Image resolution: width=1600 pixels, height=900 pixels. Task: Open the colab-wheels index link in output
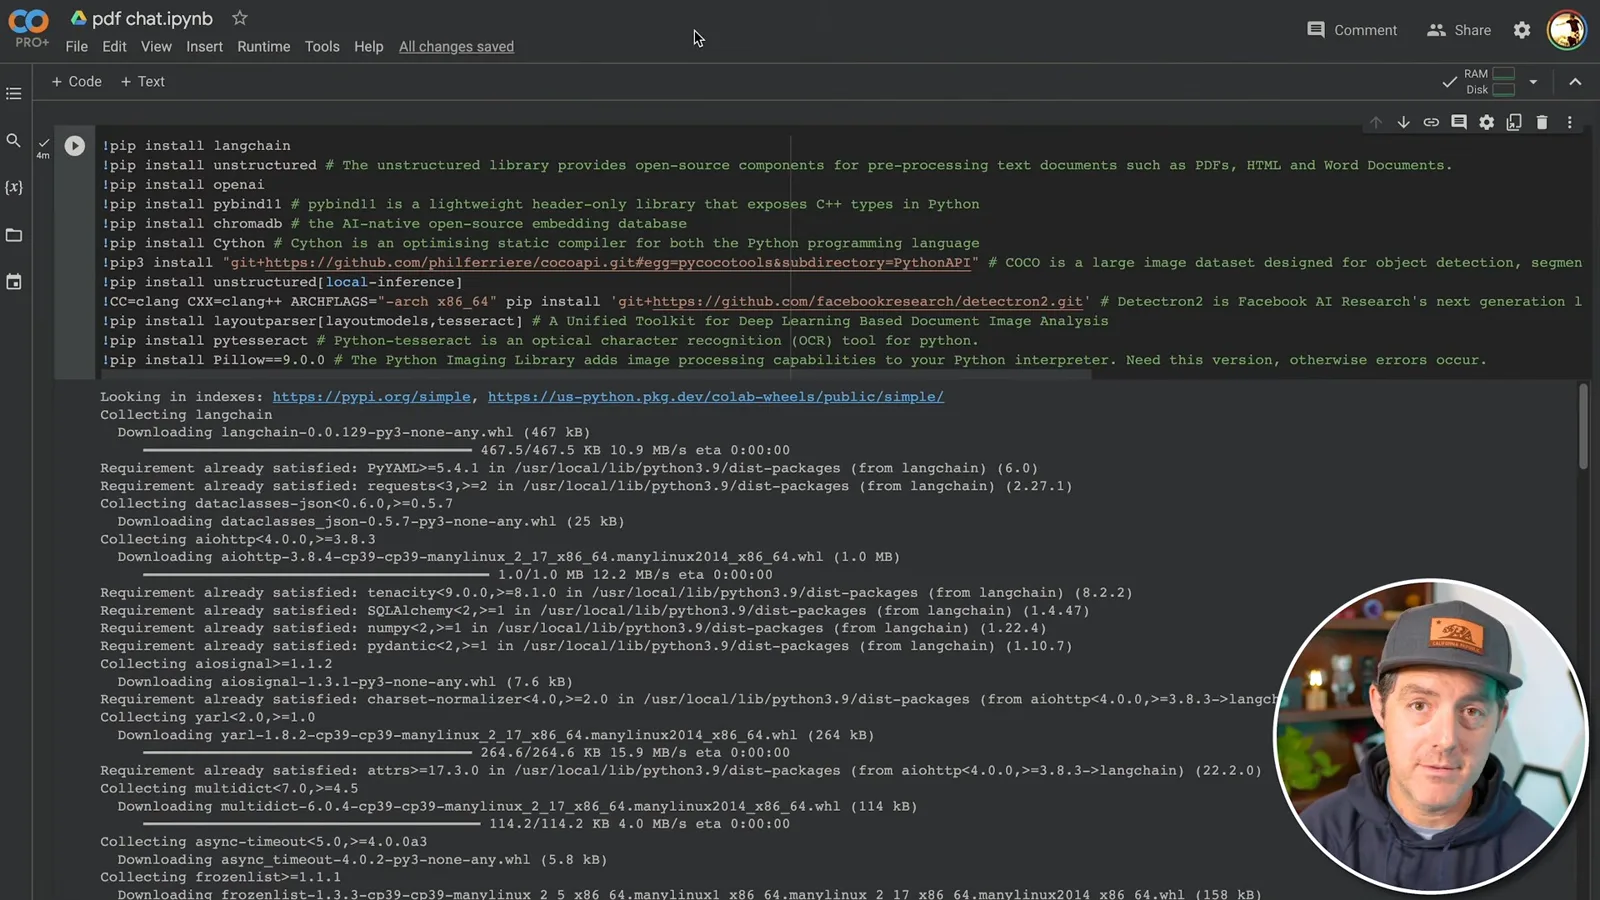tap(716, 397)
